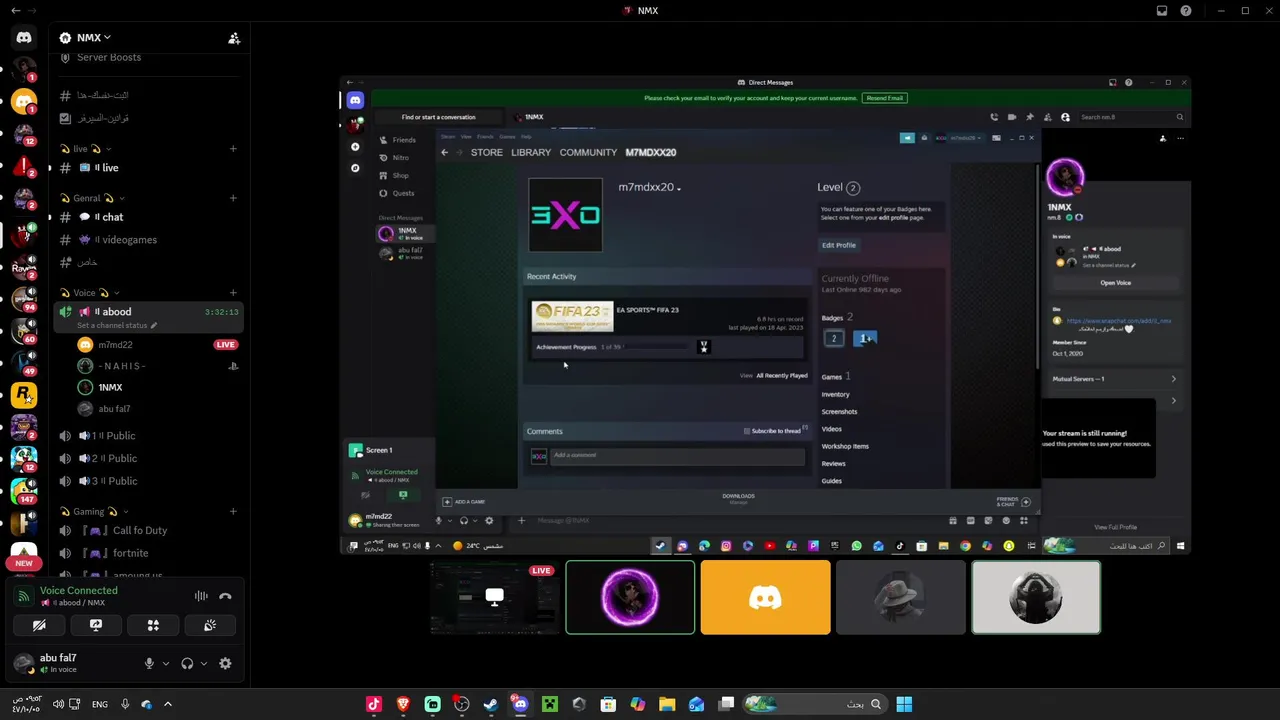Open the Rockstar Games server icon
This screenshot has width=1280, height=720.
click(x=24, y=395)
